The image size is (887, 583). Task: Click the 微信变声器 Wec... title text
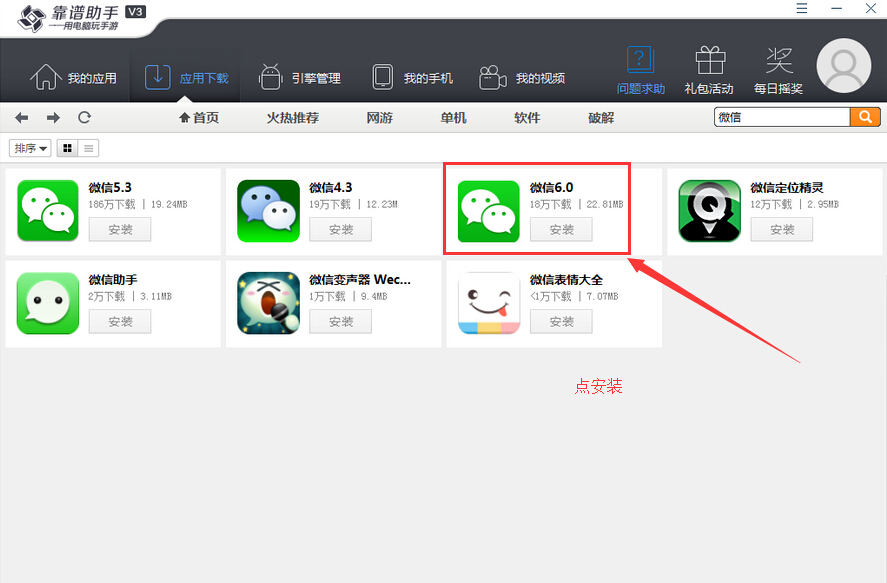(360, 279)
